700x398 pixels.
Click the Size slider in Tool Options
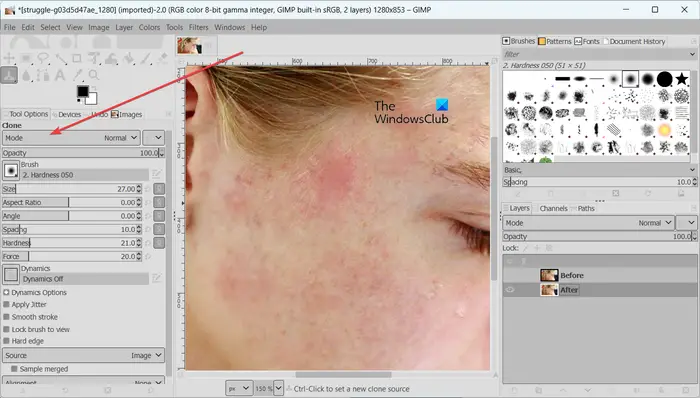(x=71, y=189)
